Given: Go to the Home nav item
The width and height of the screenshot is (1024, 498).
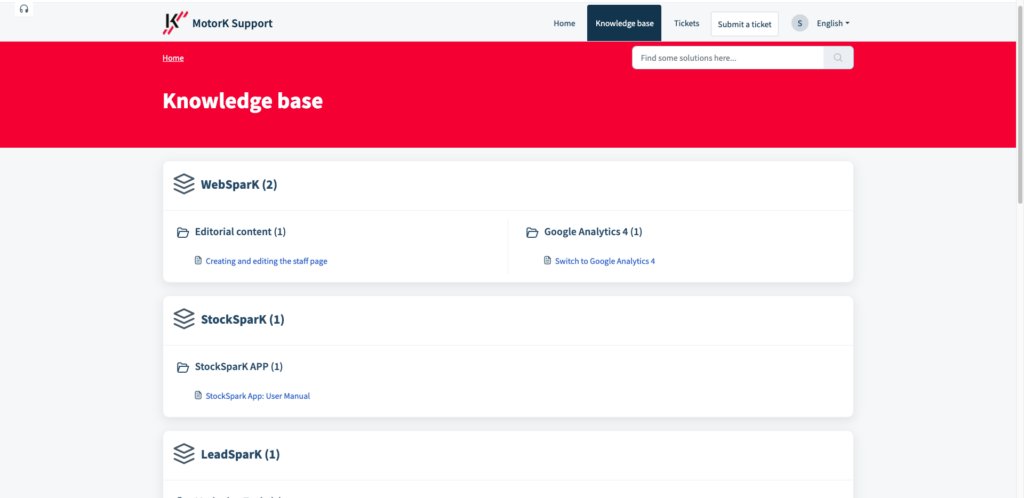Looking at the screenshot, I should 564,23.
